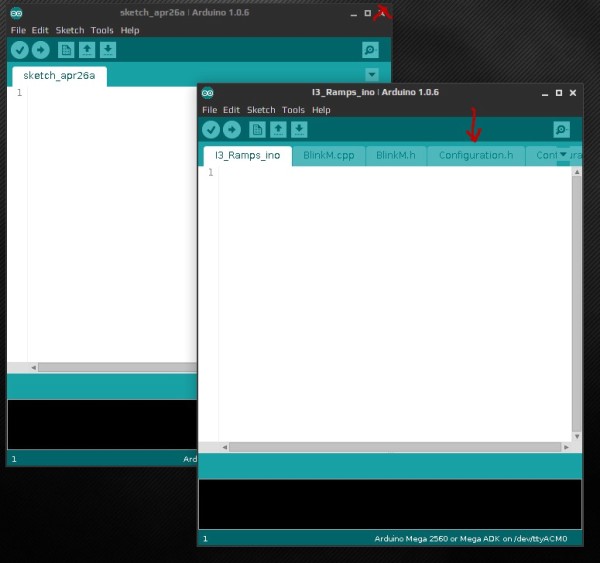Maximize the I3_Ramps_ino window
This screenshot has width=600, height=563.
tap(559, 93)
